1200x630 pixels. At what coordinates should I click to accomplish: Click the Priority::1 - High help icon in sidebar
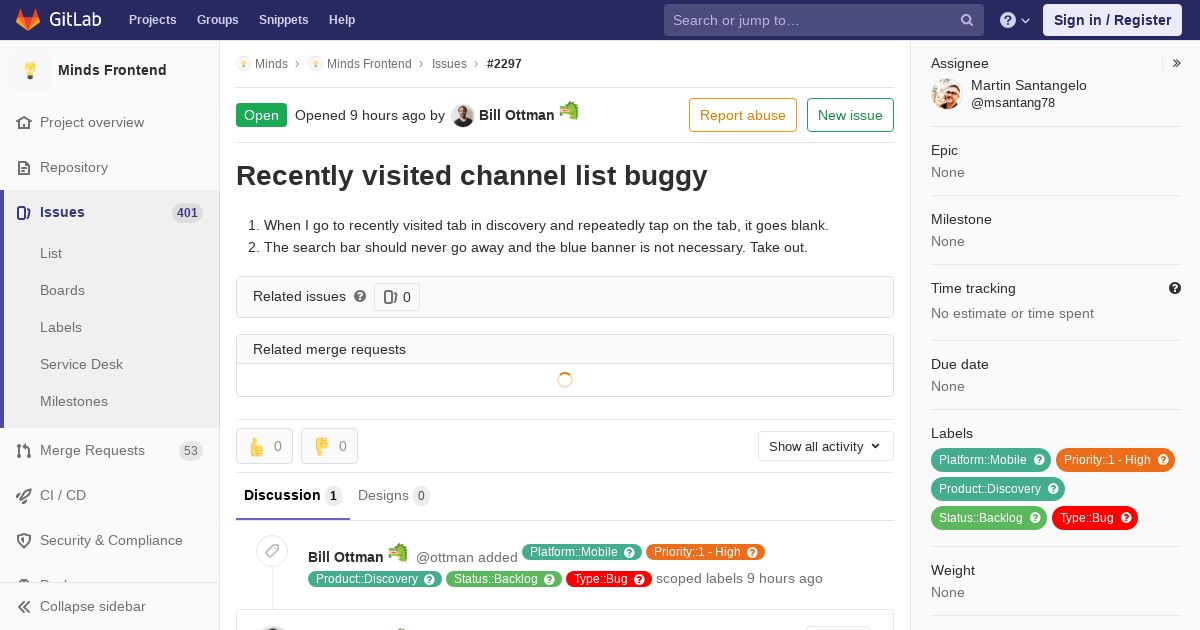(x=1163, y=460)
